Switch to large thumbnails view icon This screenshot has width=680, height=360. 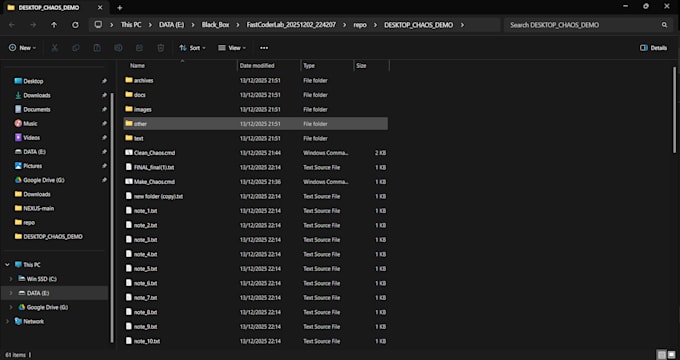(x=671, y=355)
